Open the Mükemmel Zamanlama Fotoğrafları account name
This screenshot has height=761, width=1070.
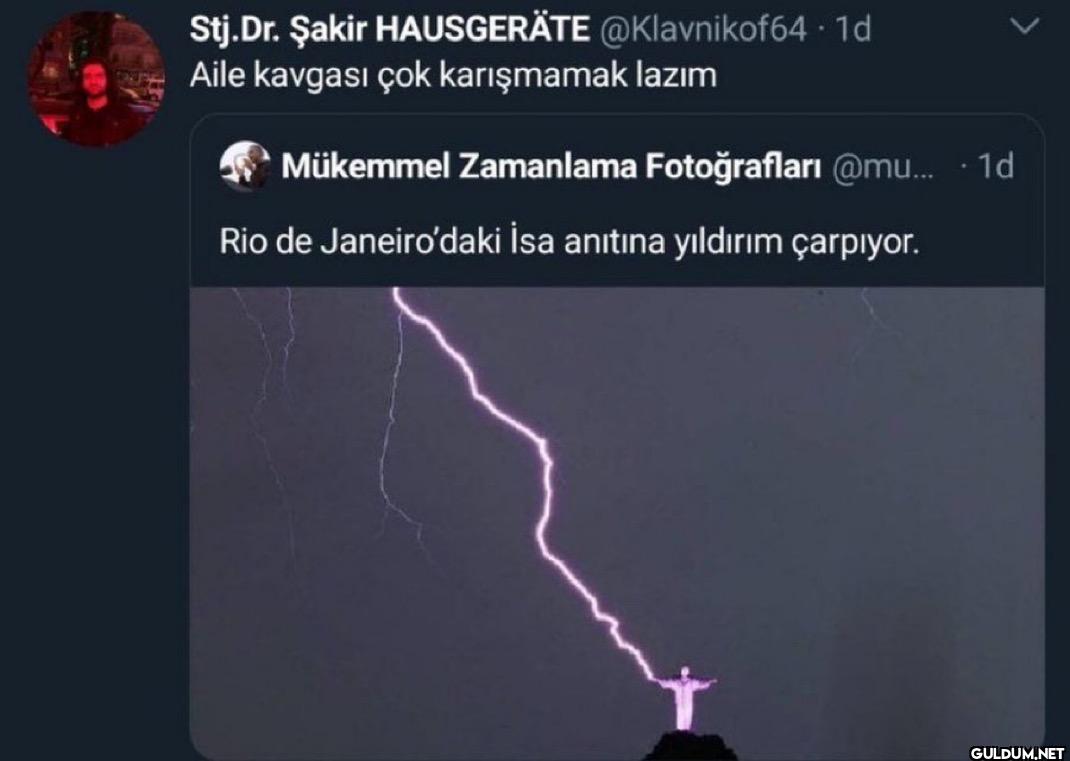(551, 167)
